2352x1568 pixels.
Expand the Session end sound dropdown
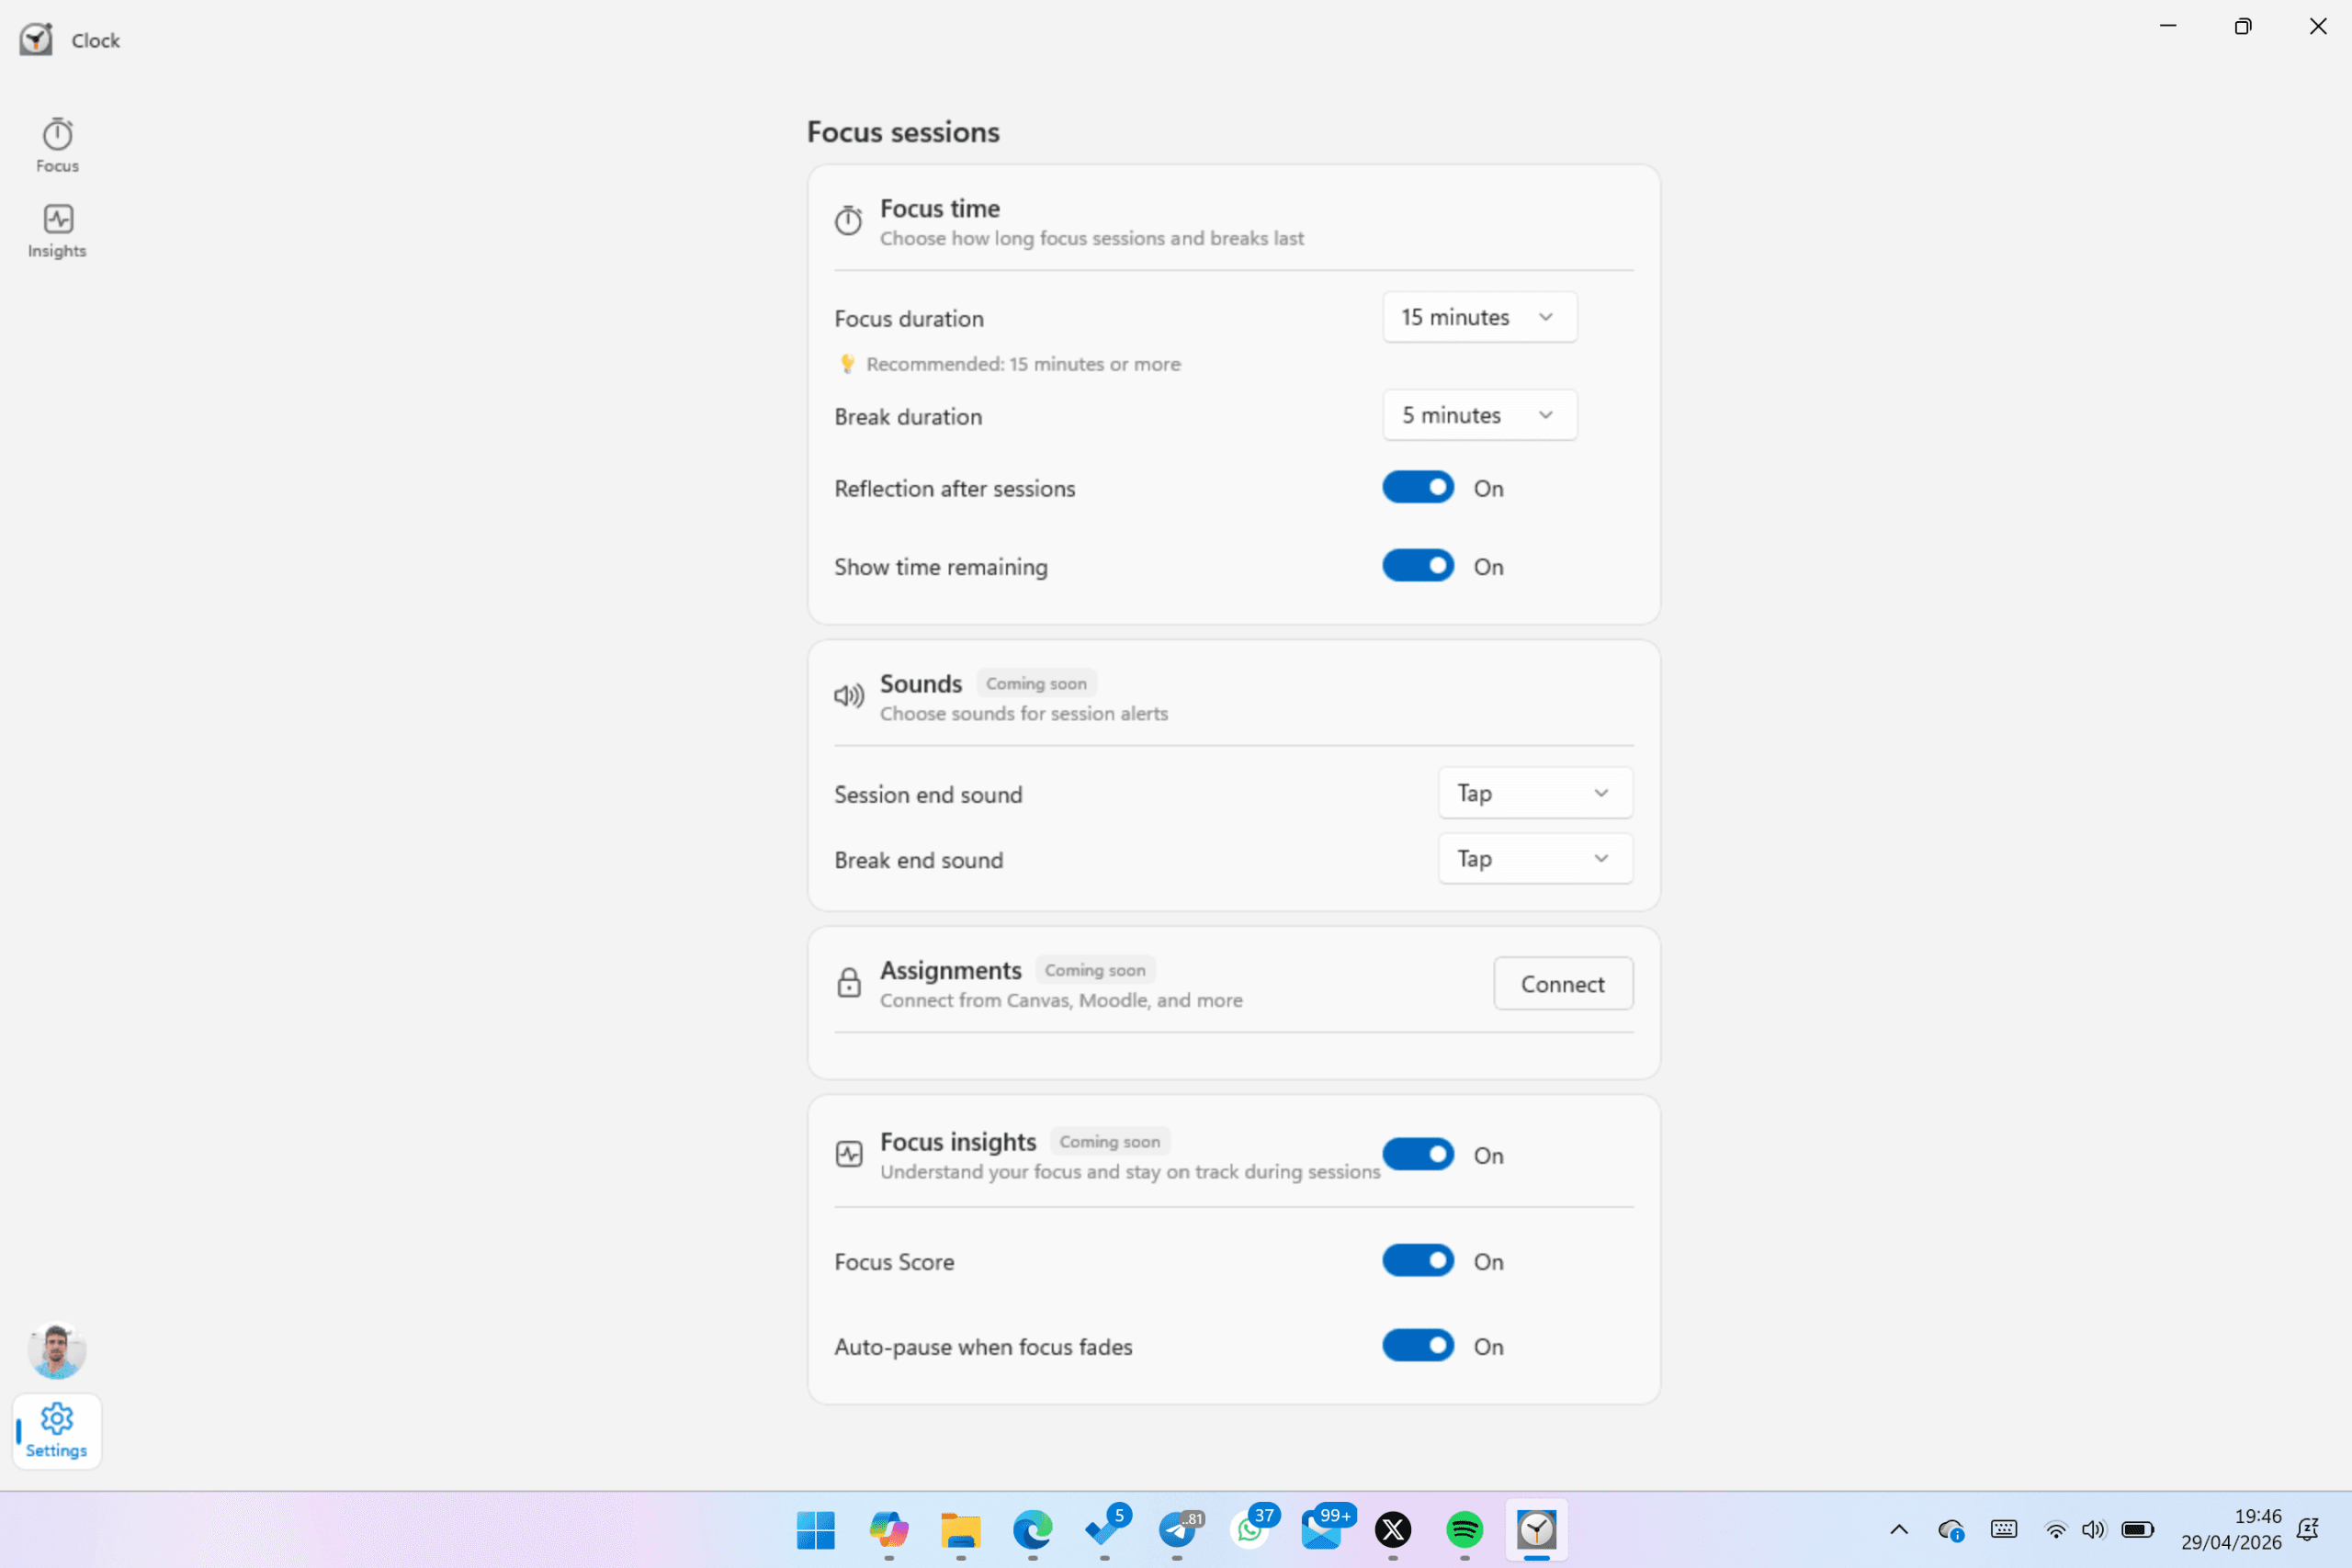tap(1535, 793)
